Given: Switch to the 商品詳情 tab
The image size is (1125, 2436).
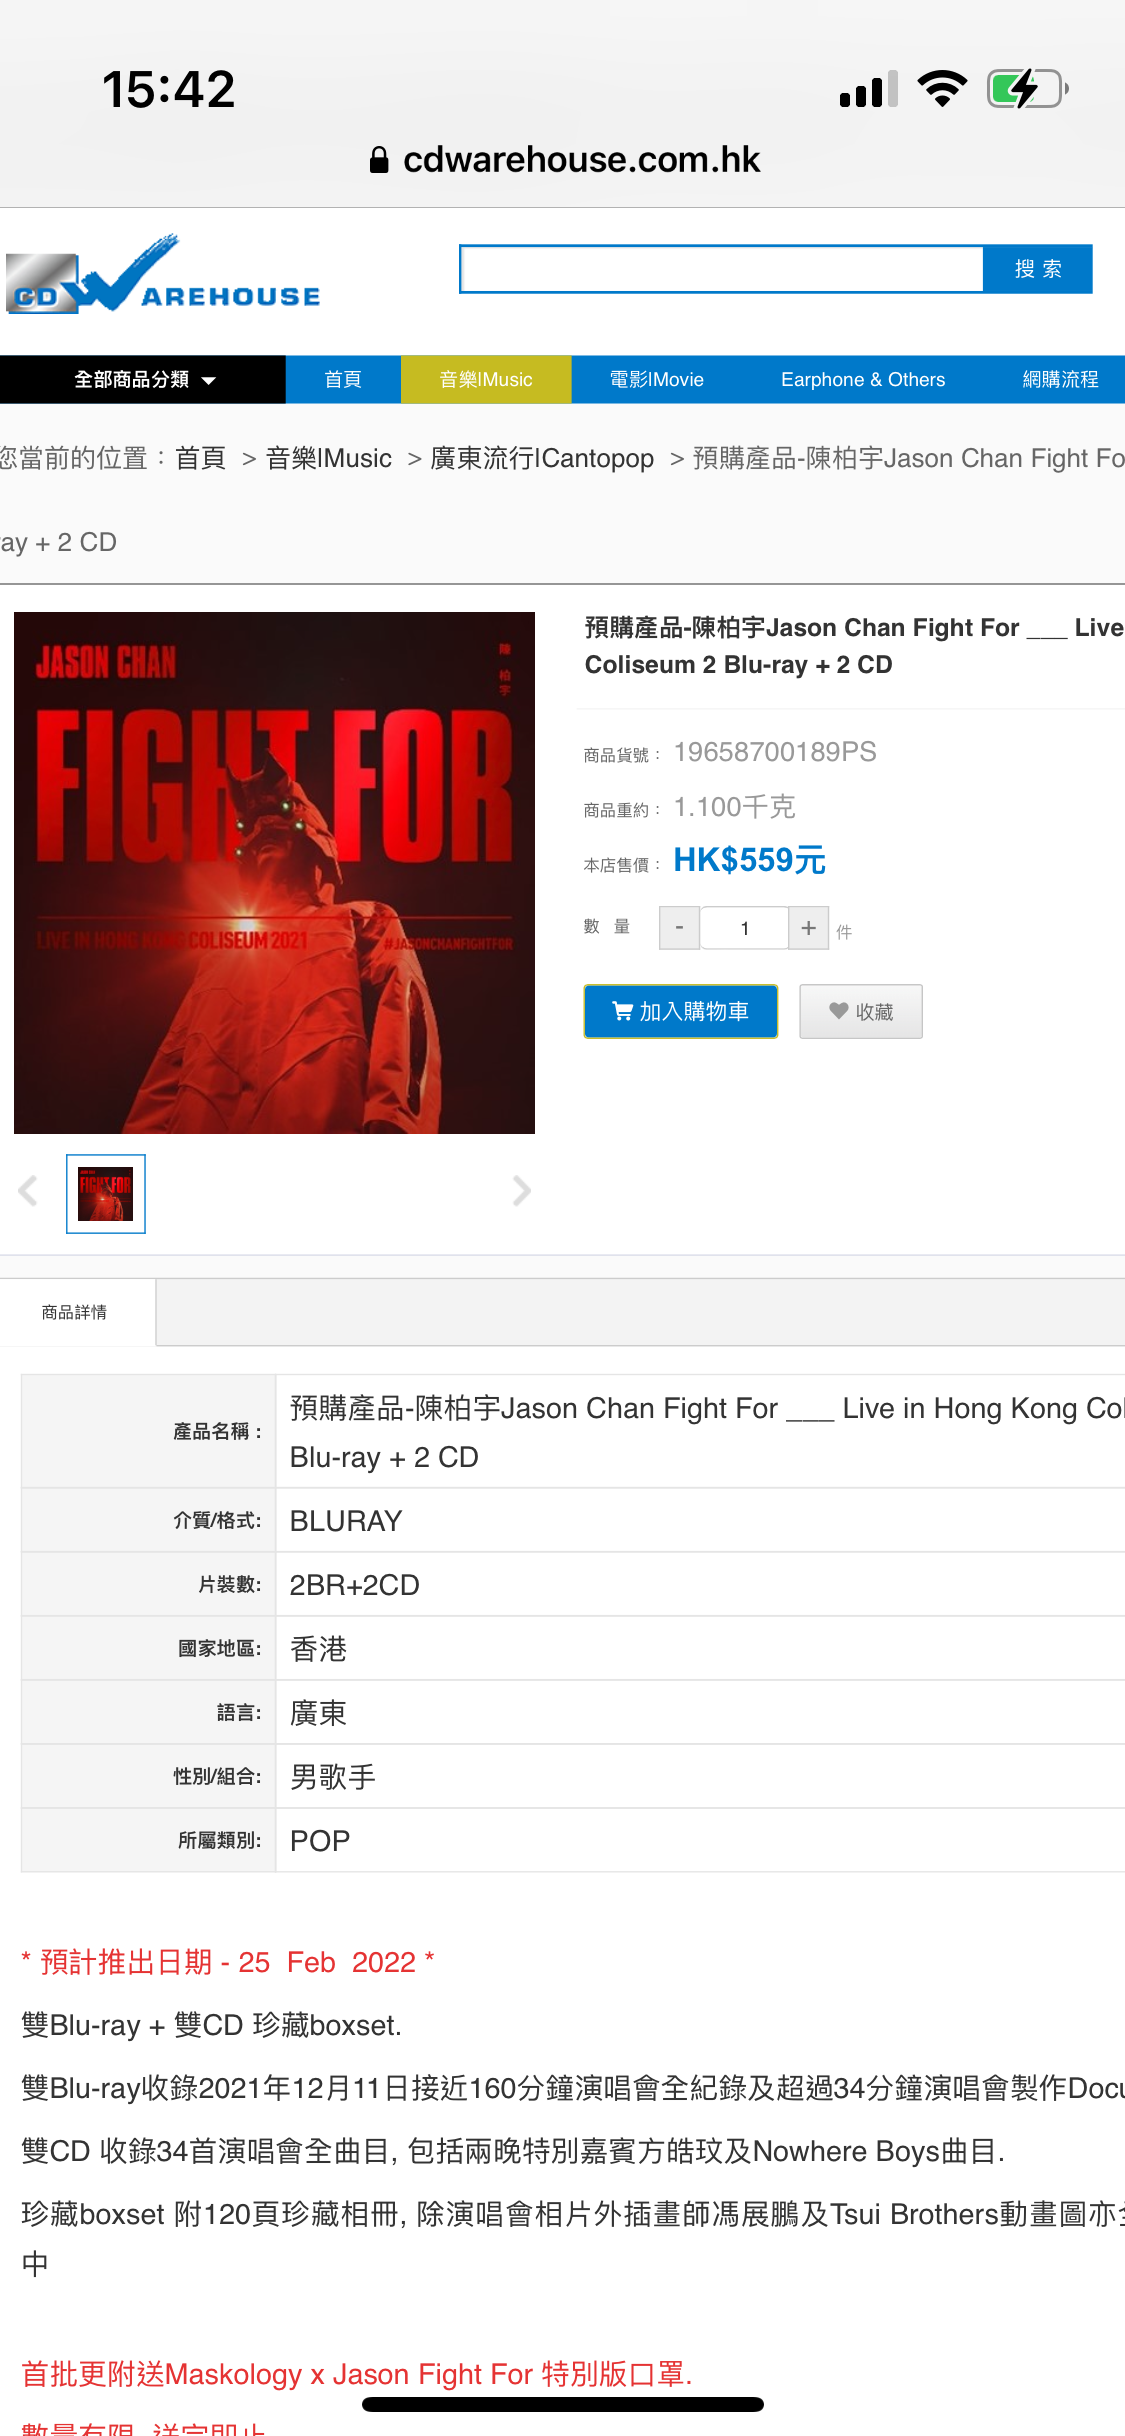Looking at the screenshot, I should (x=75, y=1312).
